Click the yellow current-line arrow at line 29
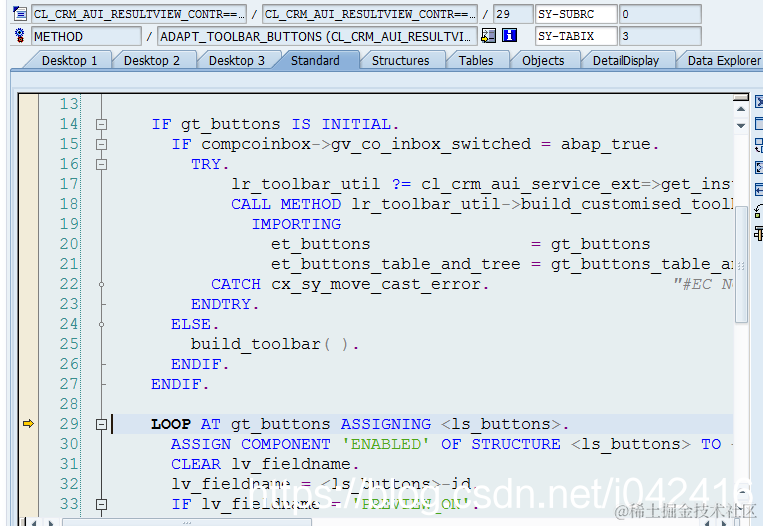 coord(28,424)
